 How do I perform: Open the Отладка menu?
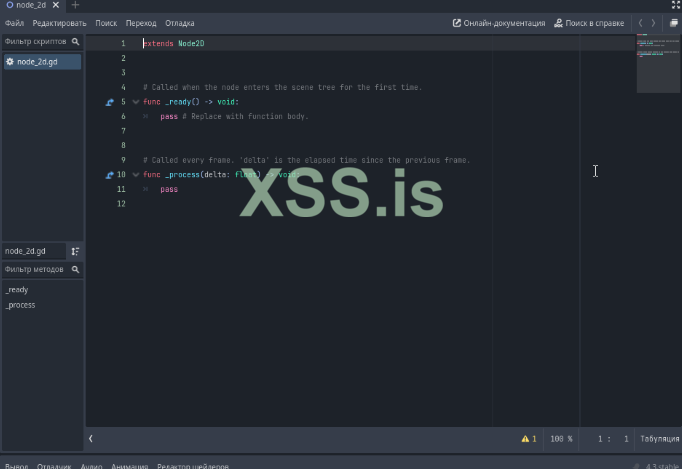point(180,23)
